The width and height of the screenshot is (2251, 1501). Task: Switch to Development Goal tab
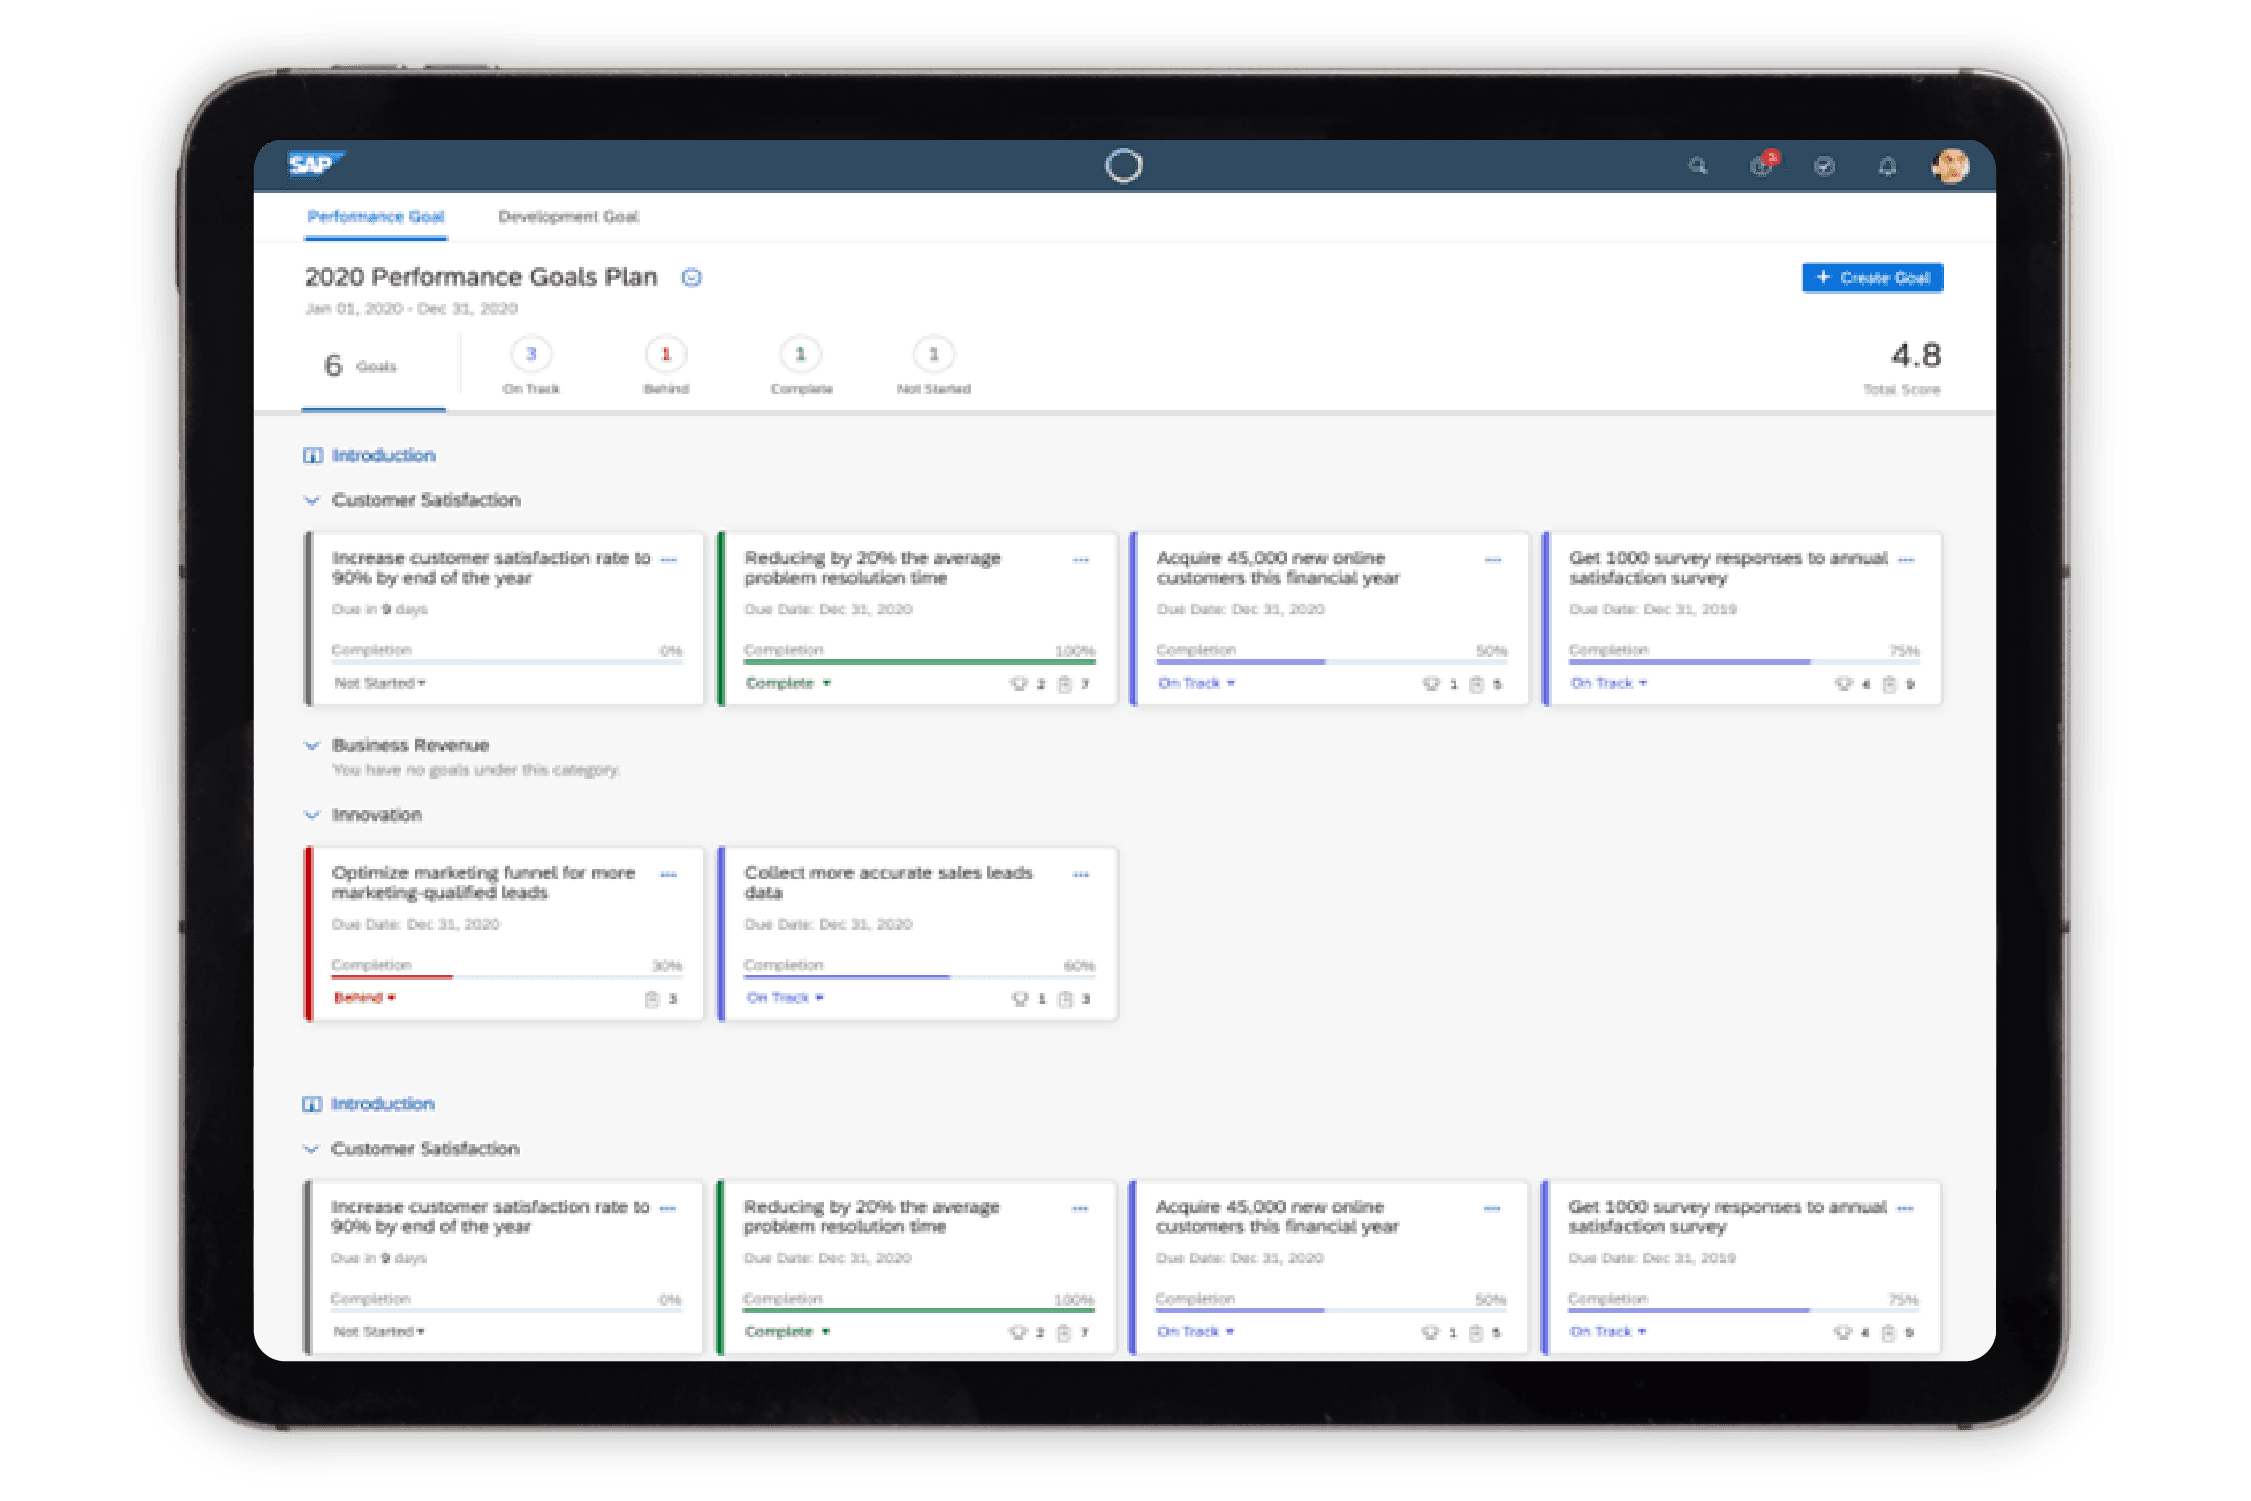point(568,217)
